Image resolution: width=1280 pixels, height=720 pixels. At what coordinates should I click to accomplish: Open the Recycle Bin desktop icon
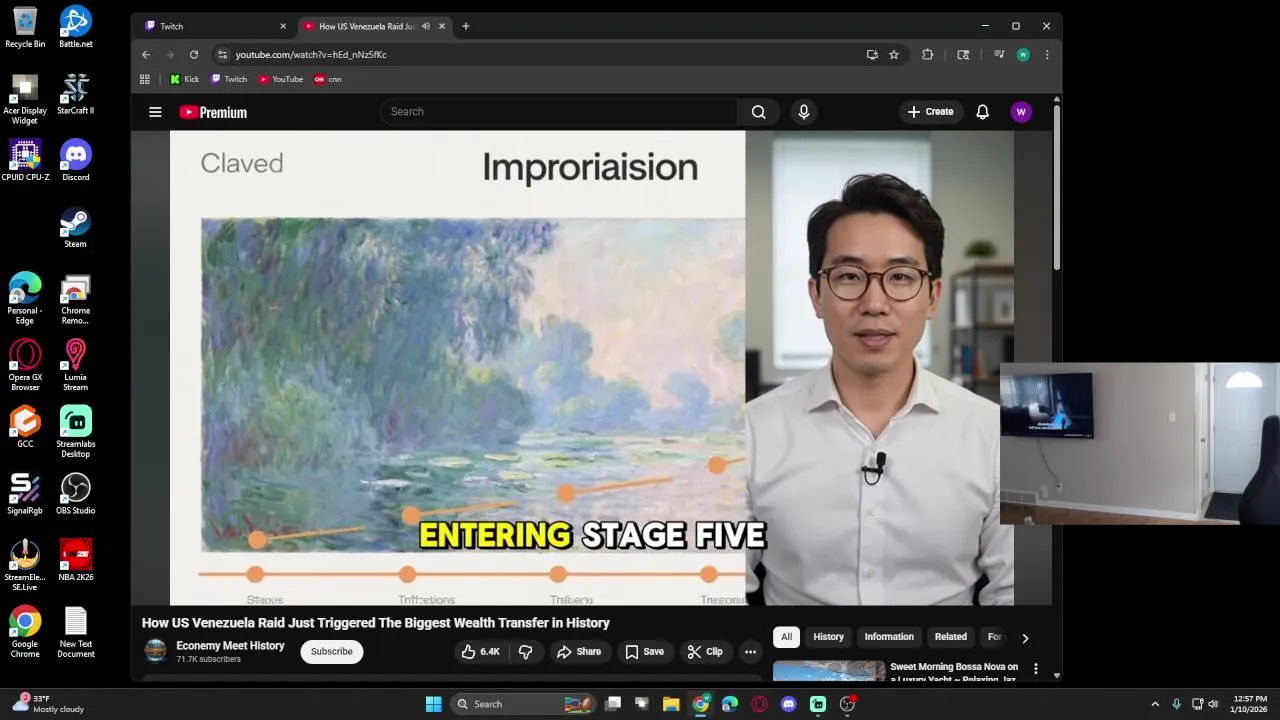(25, 27)
